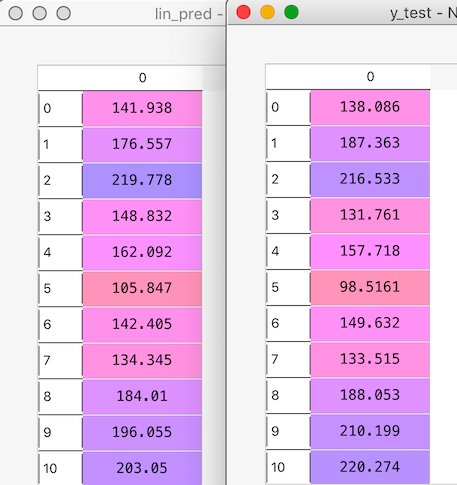Select row header 8 in lin_pred table

60,396
